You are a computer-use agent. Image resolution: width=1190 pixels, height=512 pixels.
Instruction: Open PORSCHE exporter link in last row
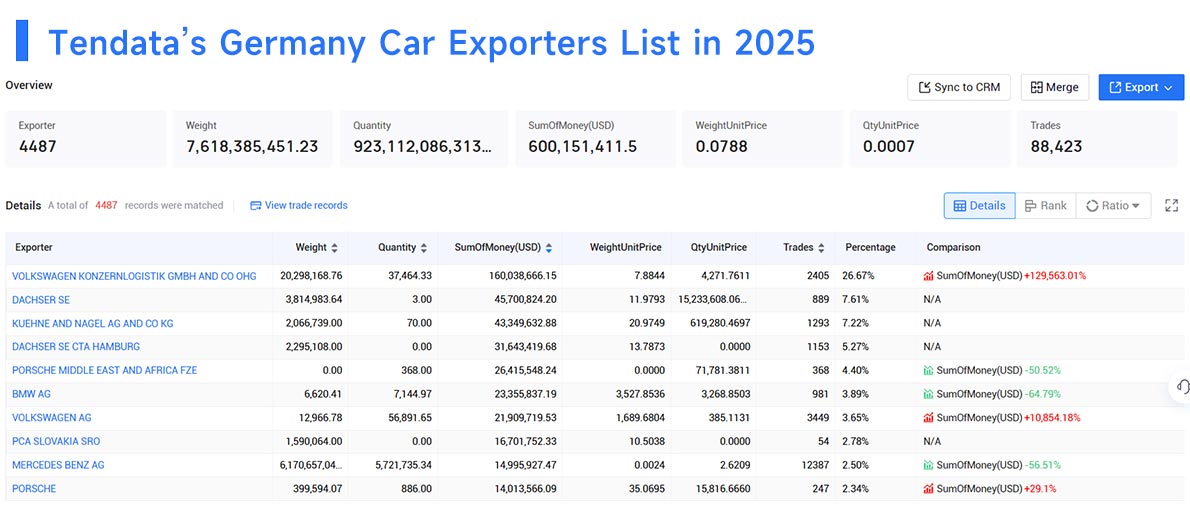34,488
